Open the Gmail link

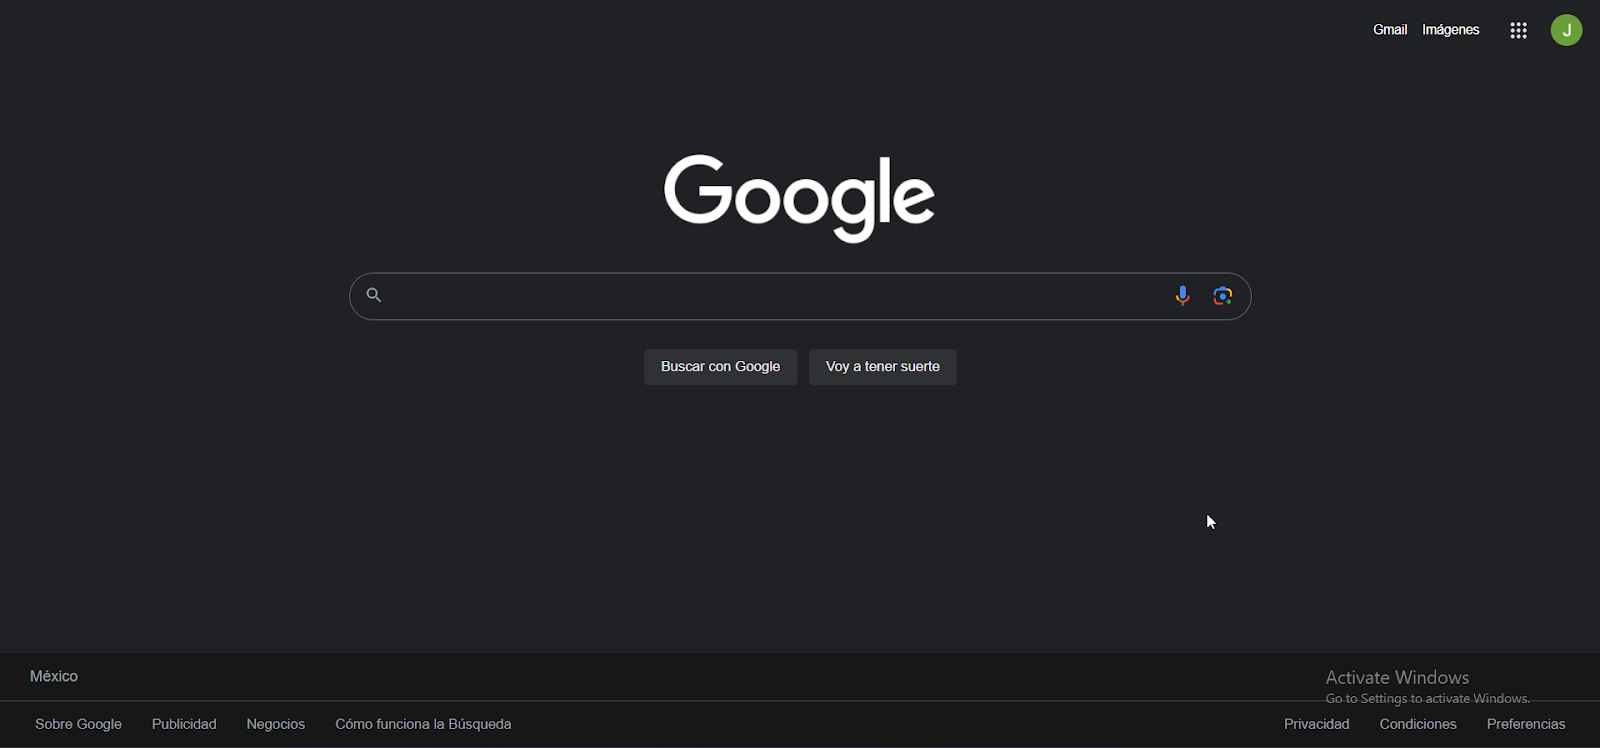pyautogui.click(x=1390, y=30)
